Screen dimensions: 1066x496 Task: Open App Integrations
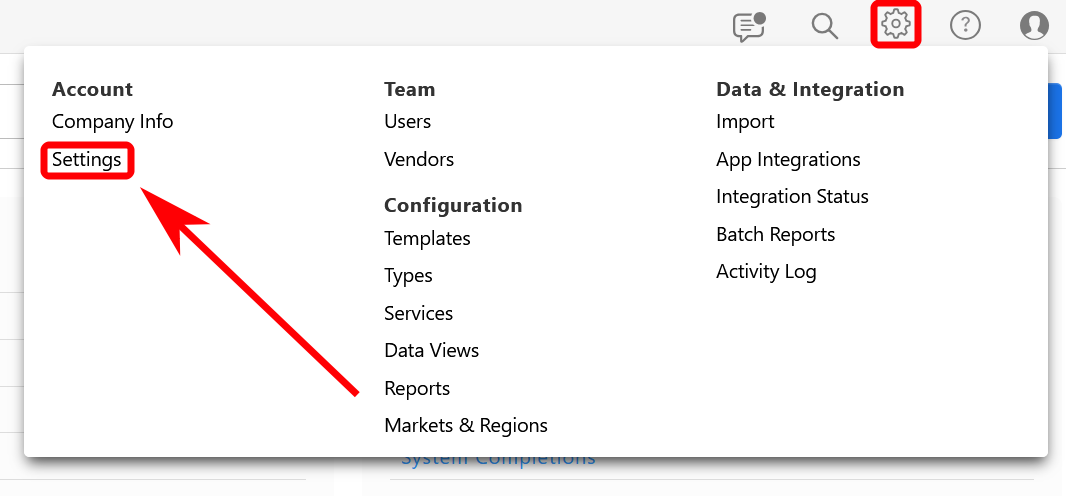coord(788,160)
